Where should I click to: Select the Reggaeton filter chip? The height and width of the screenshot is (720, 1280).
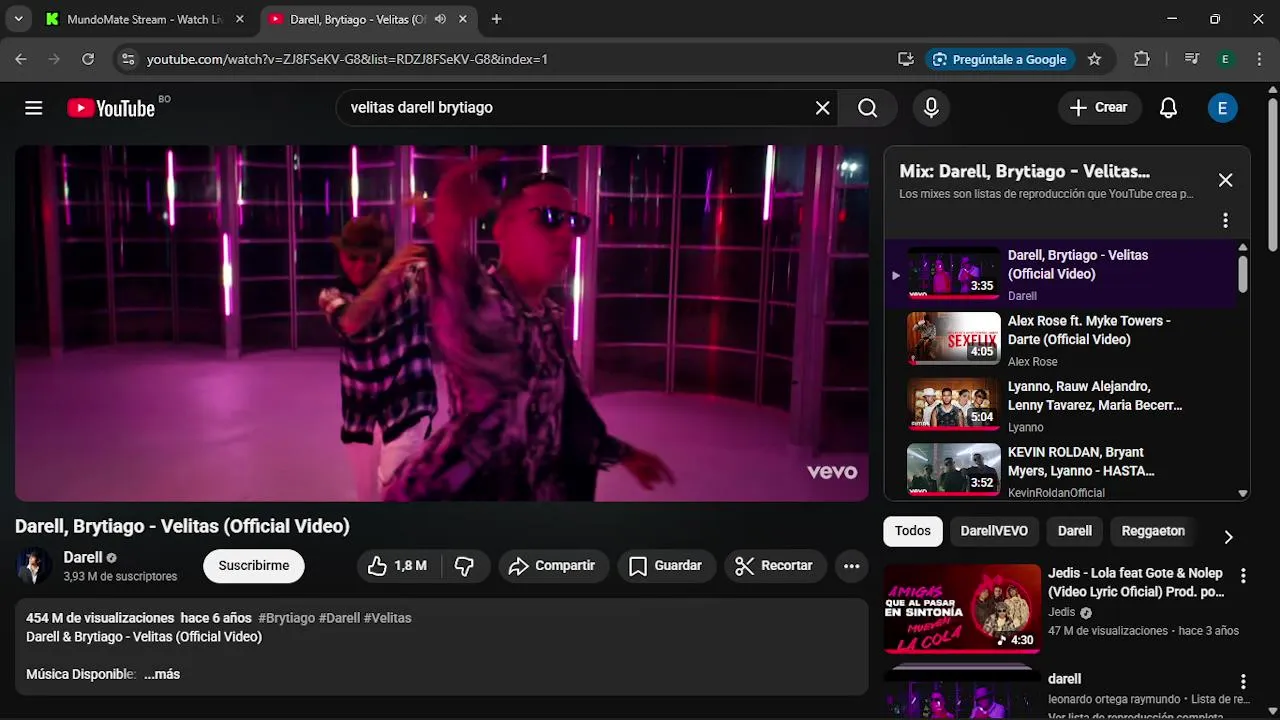click(x=1153, y=531)
